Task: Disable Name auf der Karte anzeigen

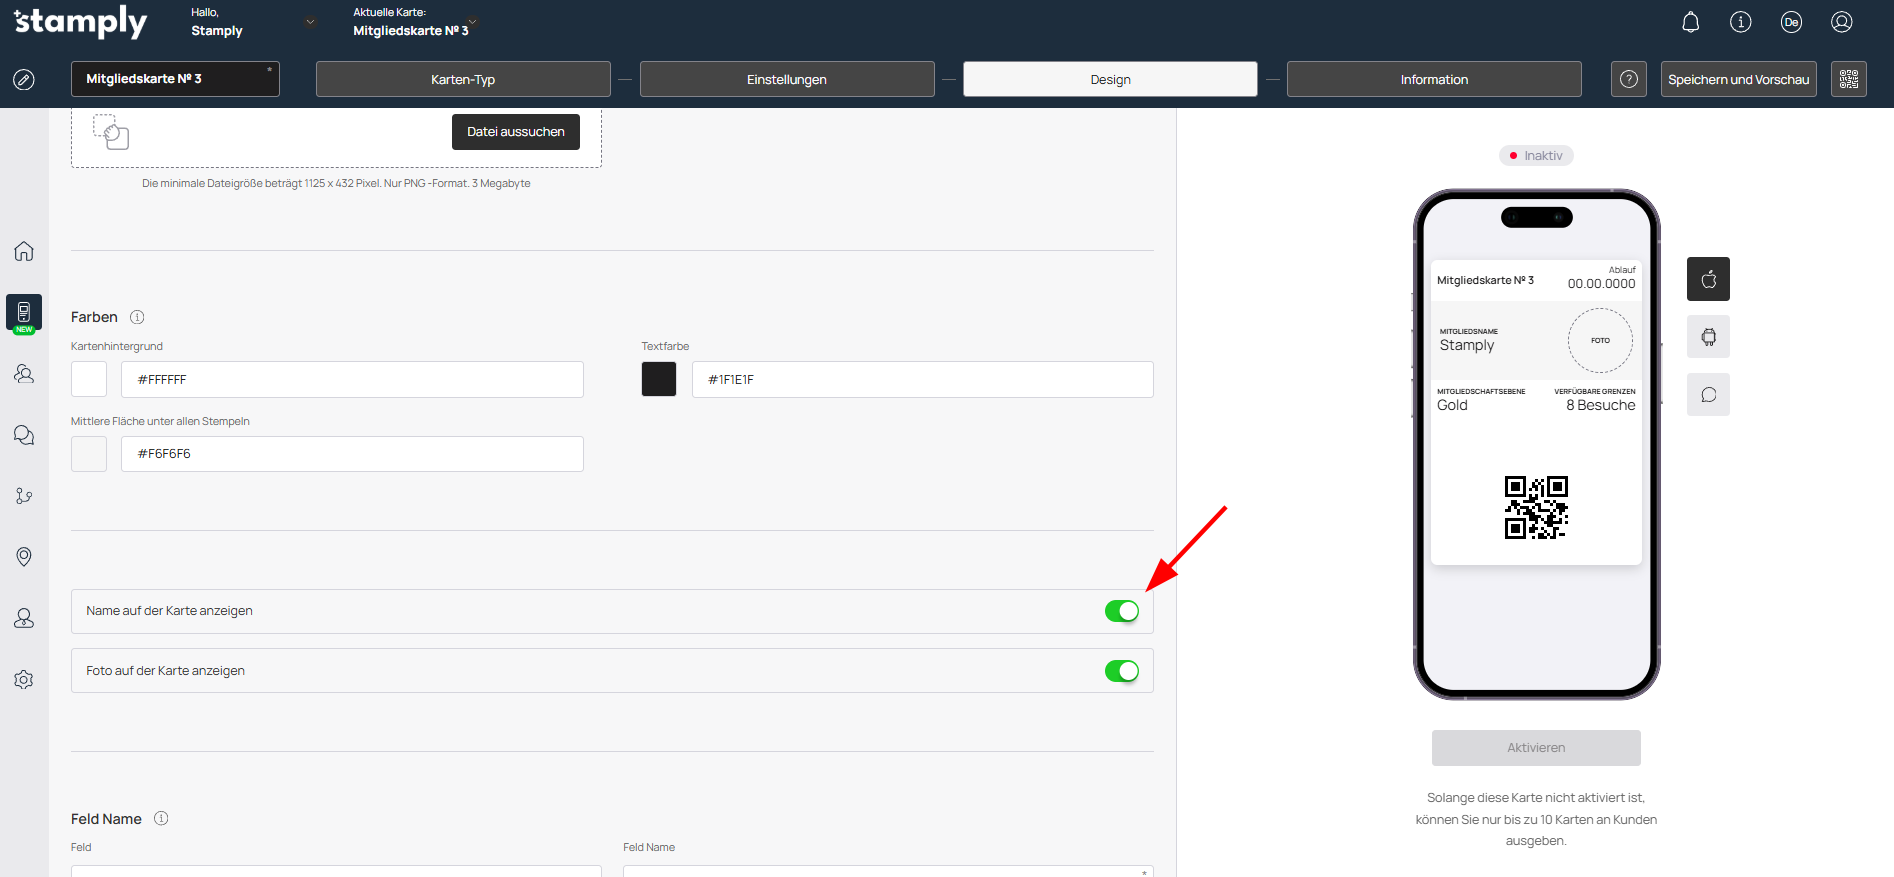Action: [x=1121, y=611]
